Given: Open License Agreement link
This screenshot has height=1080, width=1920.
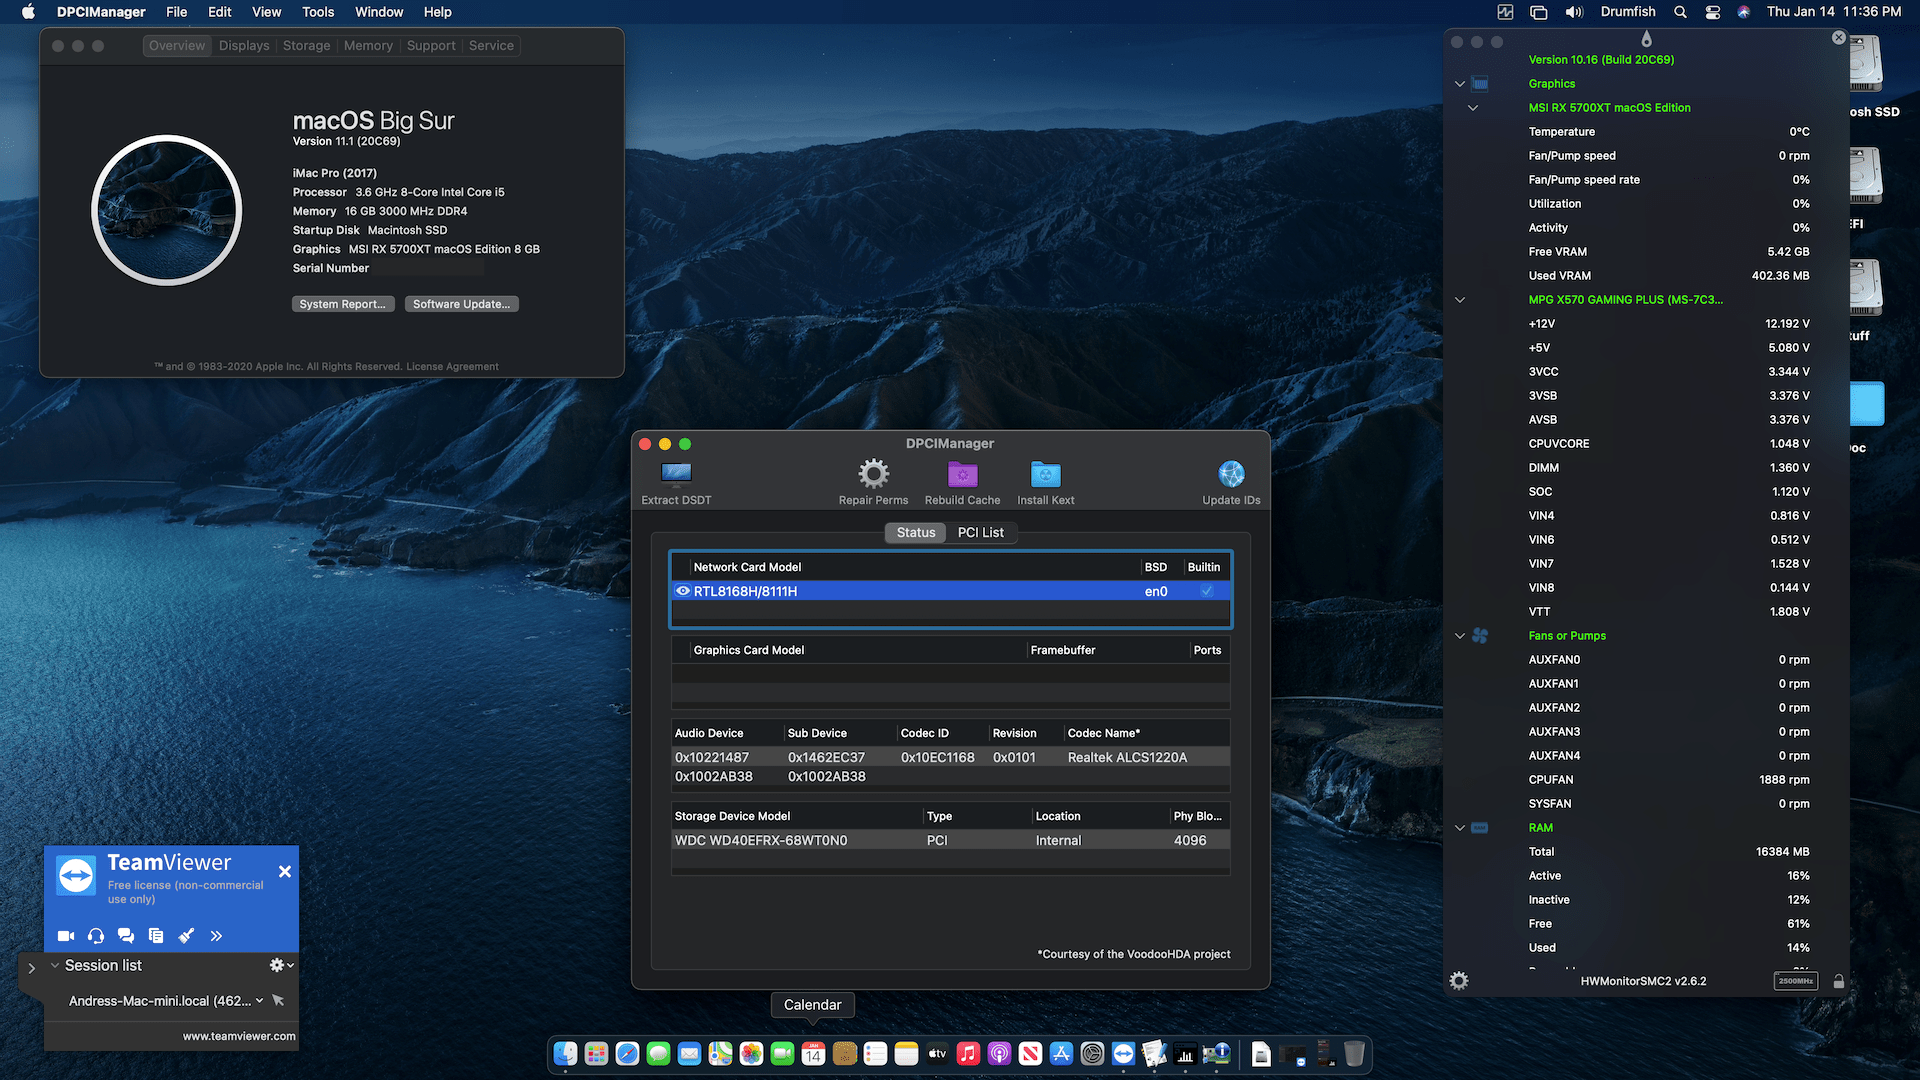Looking at the screenshot, I should [452, 367].
